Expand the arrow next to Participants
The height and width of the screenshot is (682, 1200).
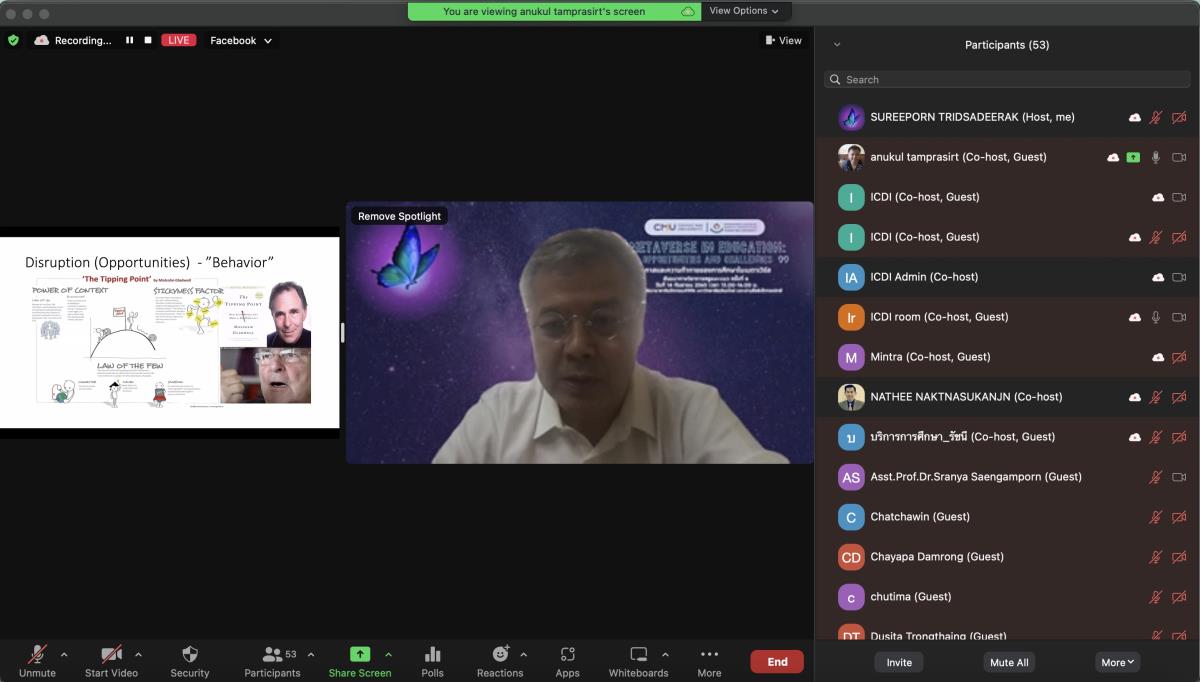point(311,655)
